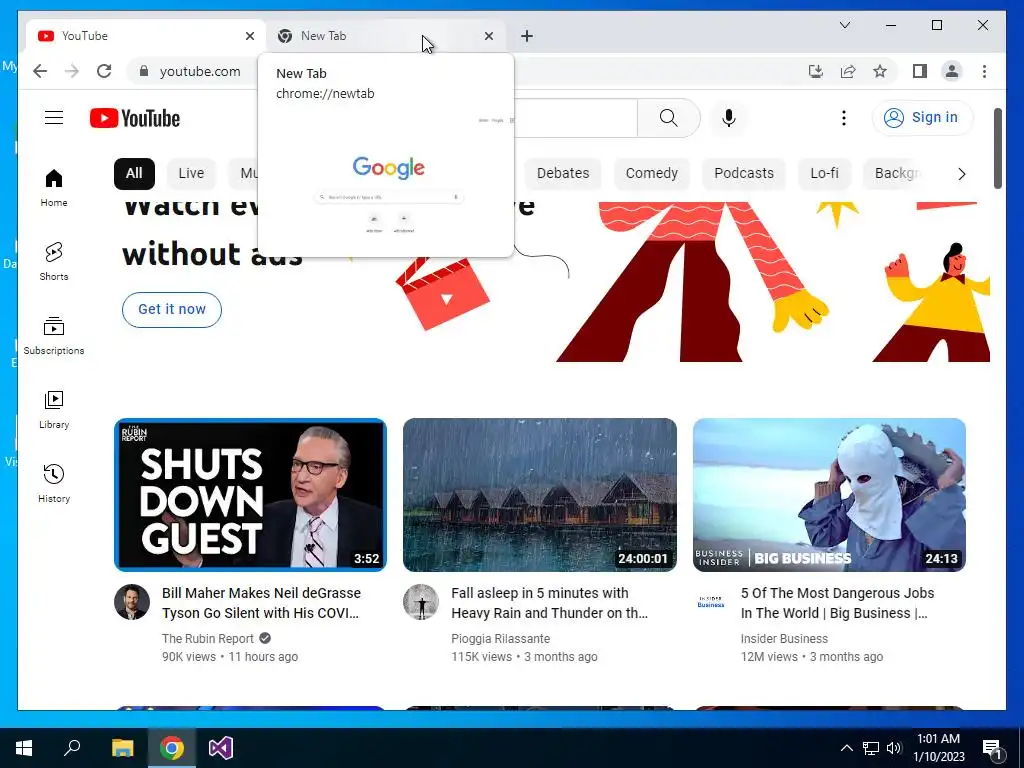Bookmark this tab with star icon
The image size is (1024, 768).
point(880,71)
